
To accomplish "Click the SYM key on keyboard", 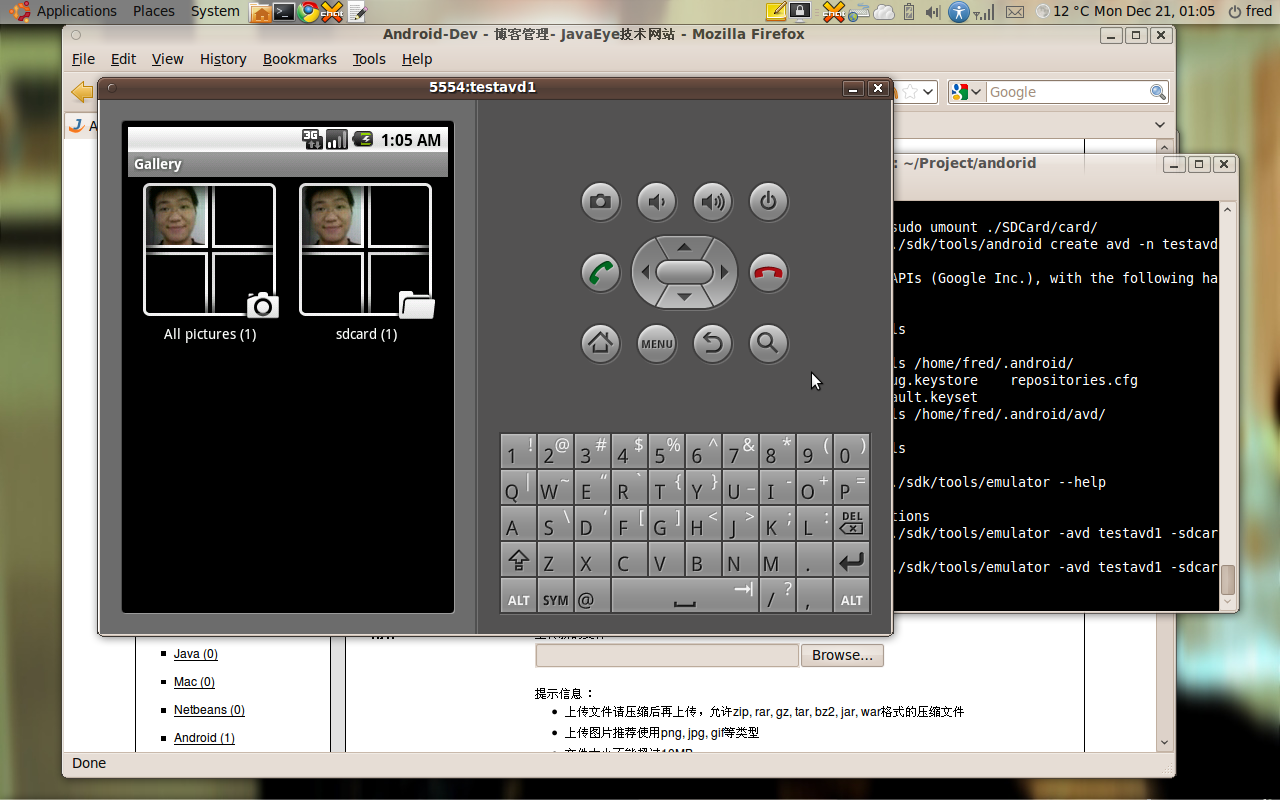I will click(x=555, y=596).
